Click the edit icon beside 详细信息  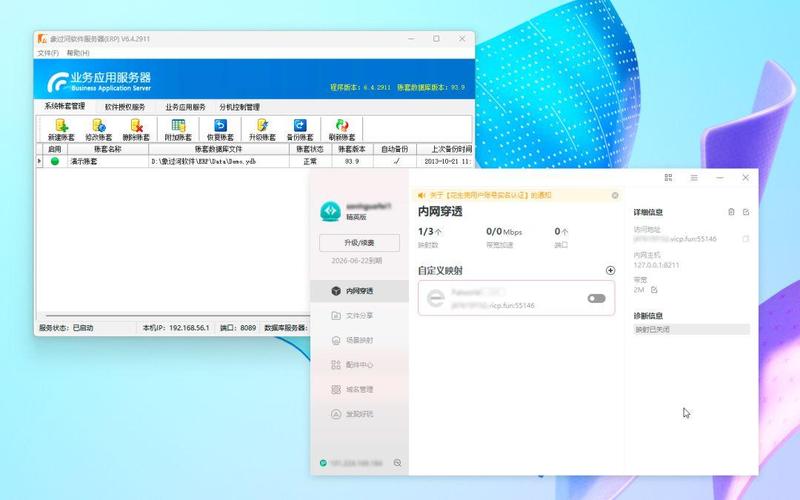[746, 212]
